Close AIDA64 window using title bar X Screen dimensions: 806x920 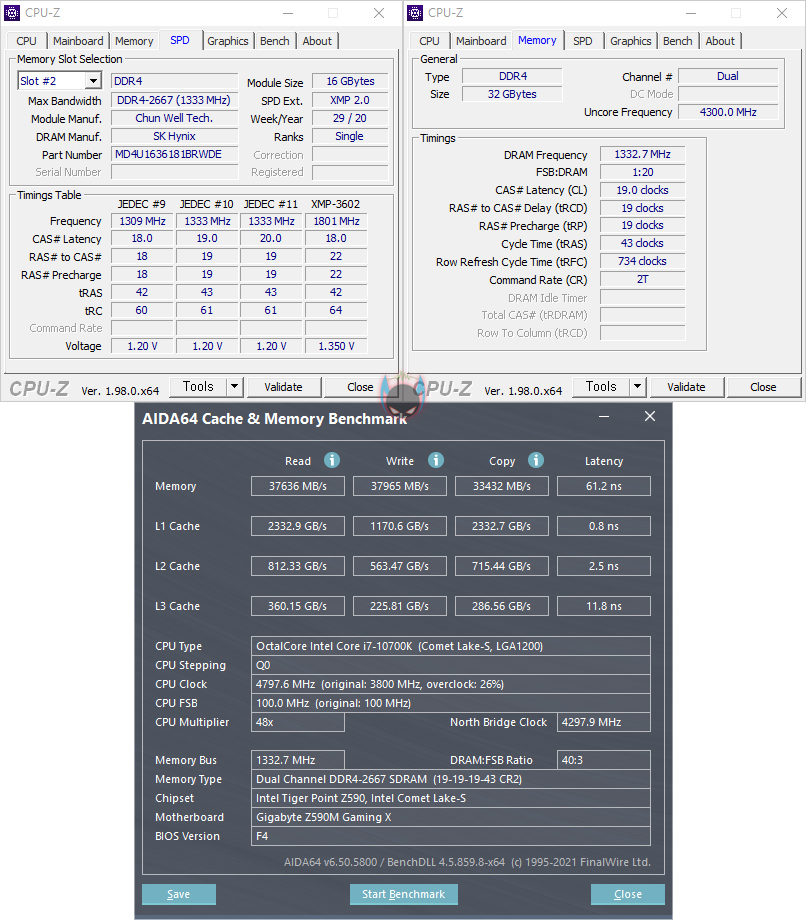pos(650,416)
